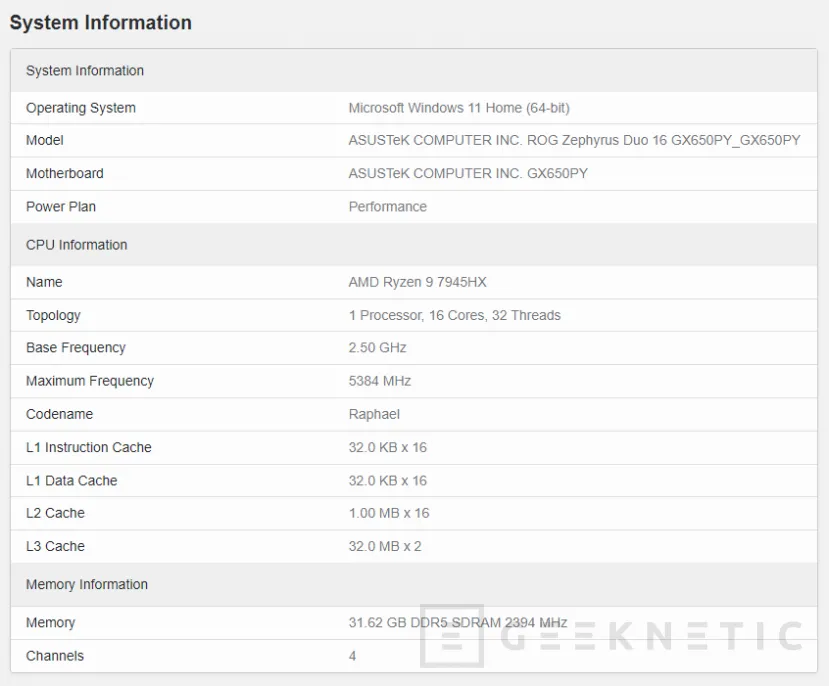This screenshot has width=829, height=686.
Task: Click the 'Base Frequency' label
Action: [x=76, y=348]
